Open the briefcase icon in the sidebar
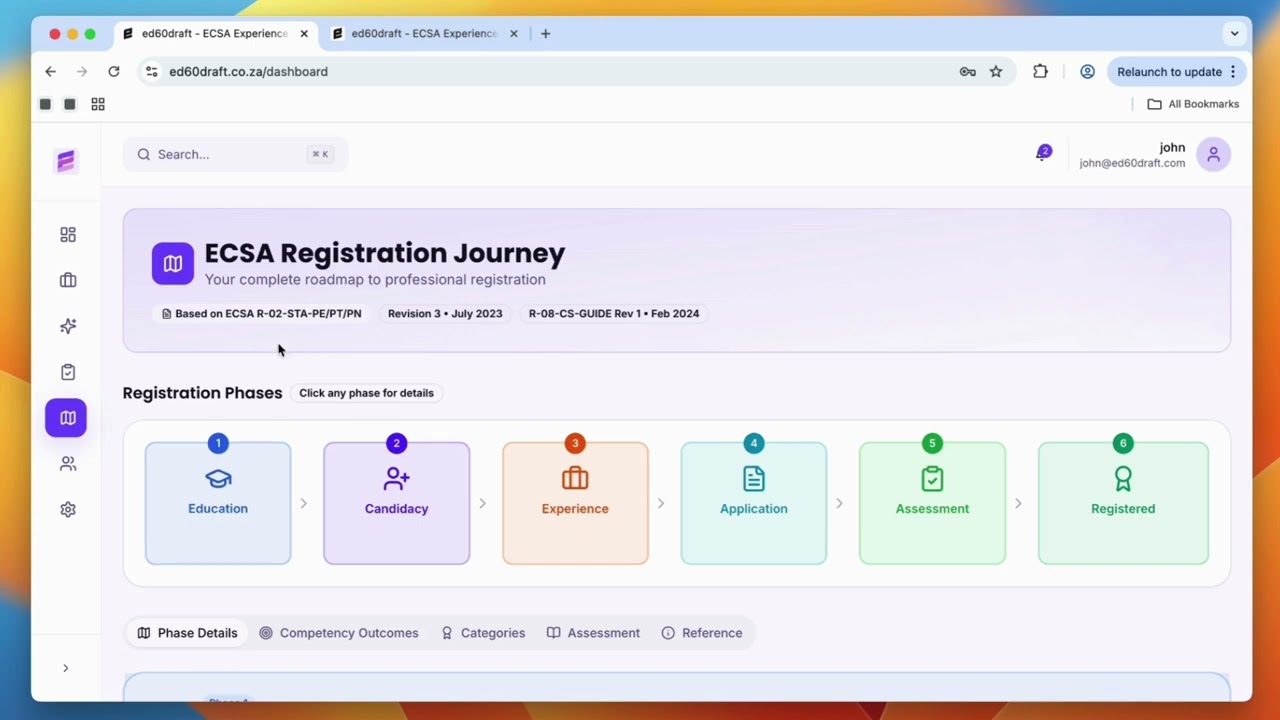 (68, 281)
